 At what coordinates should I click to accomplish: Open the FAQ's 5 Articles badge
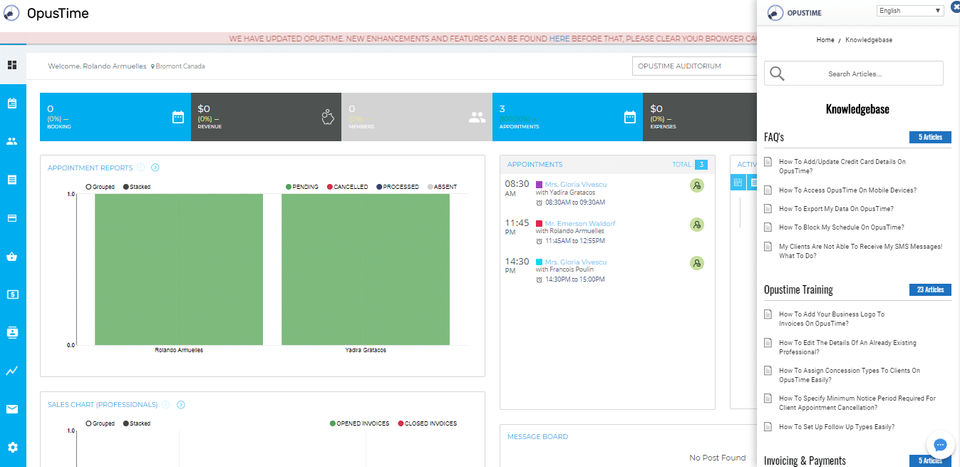click(930, 138)
